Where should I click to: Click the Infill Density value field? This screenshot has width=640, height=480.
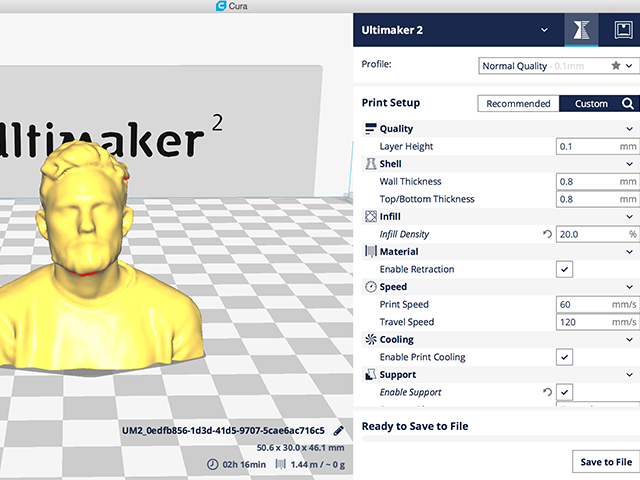coord(598,234)
